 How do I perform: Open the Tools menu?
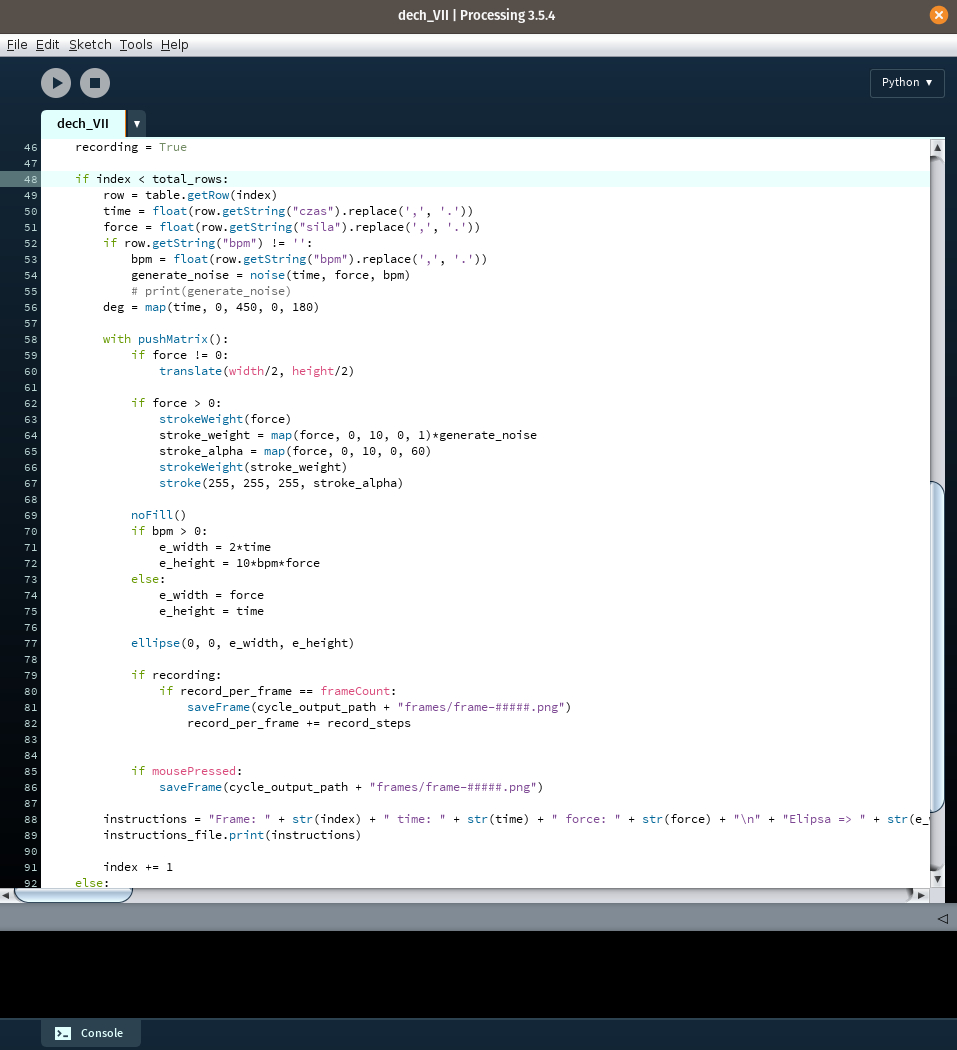136,45
